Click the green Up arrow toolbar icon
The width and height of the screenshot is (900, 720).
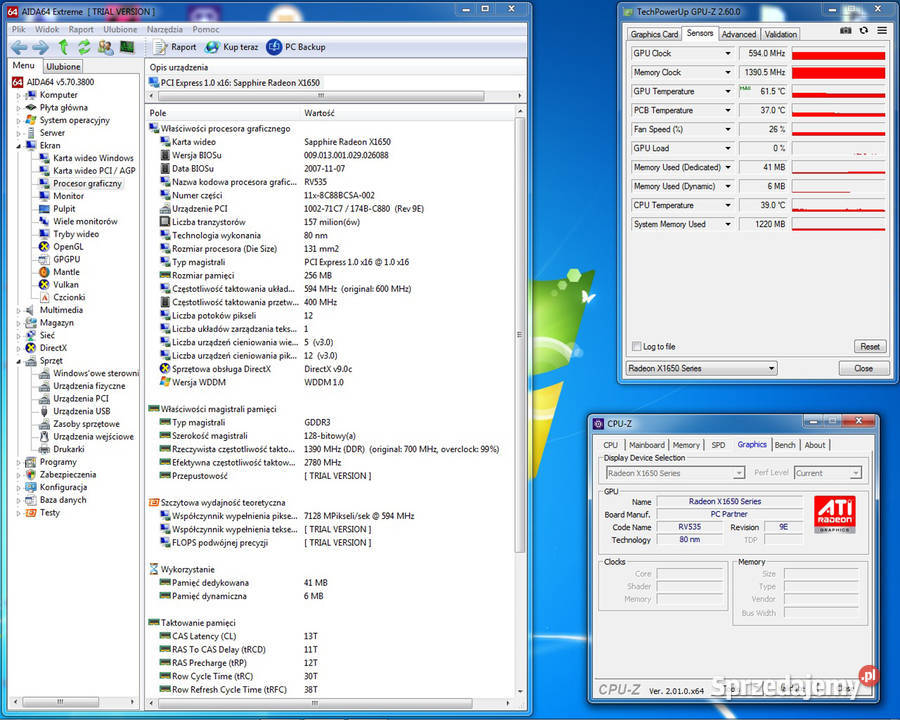coord(64,47)
